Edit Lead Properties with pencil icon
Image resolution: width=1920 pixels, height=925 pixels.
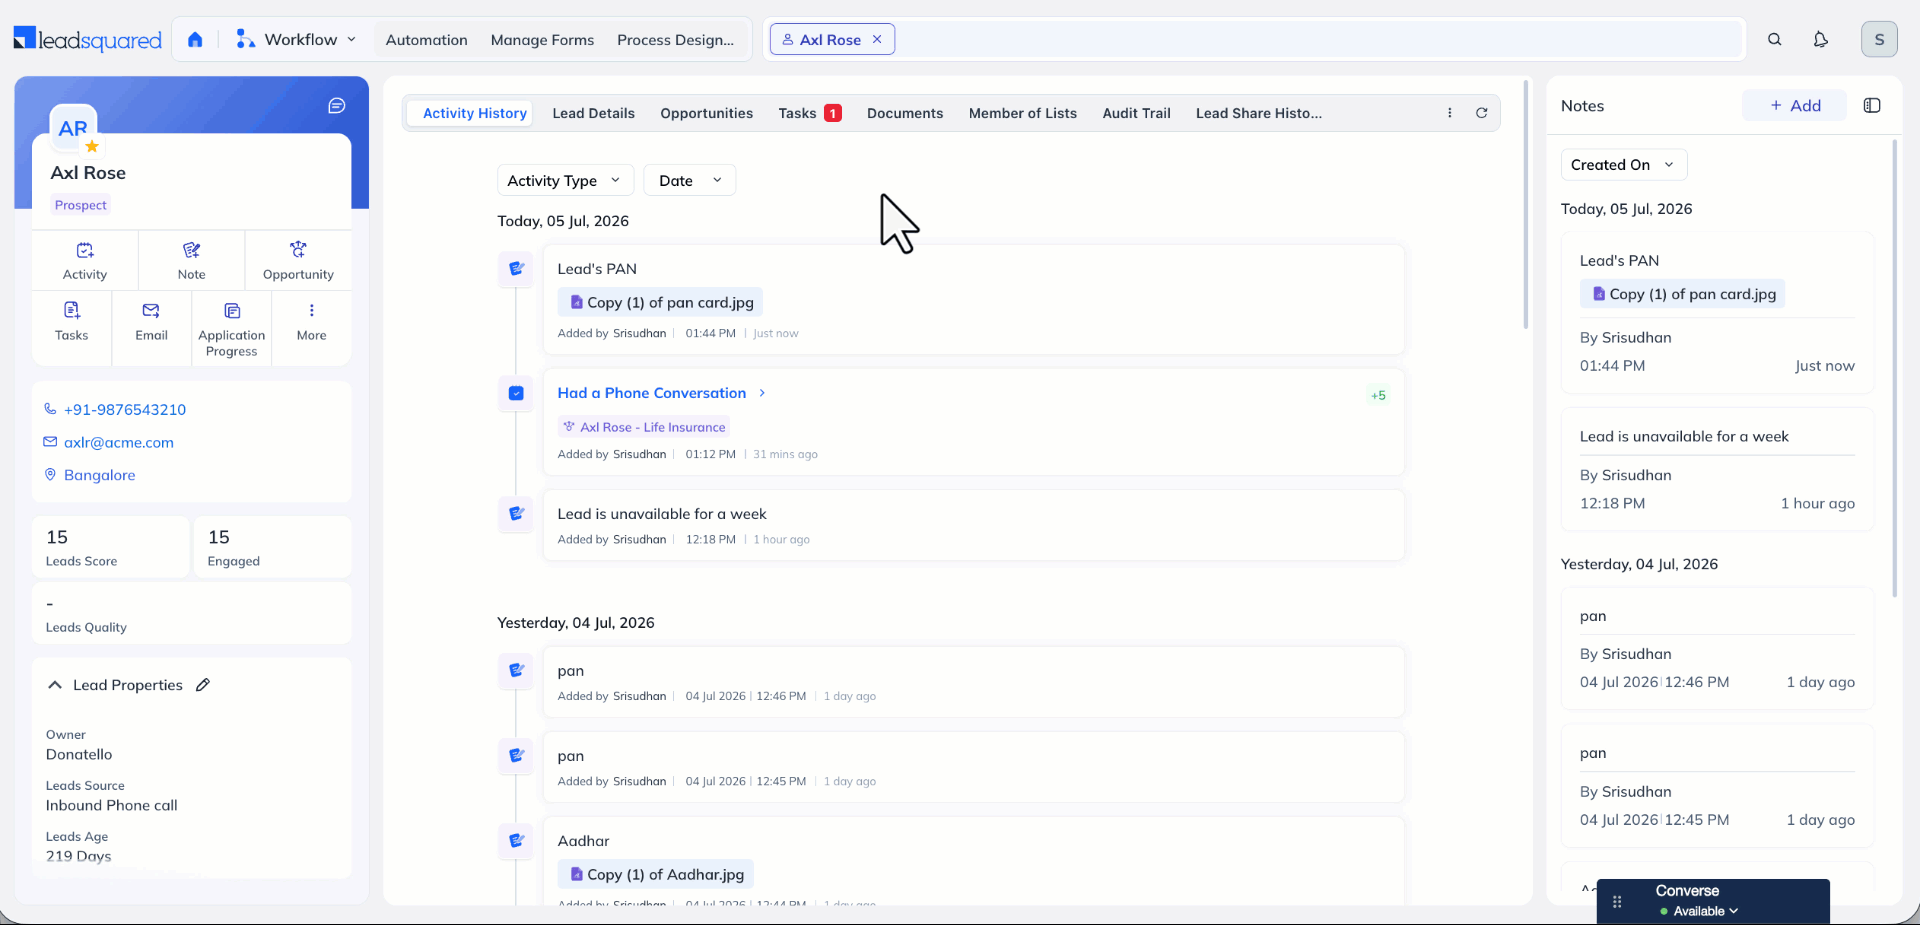(x=203, y=685)
